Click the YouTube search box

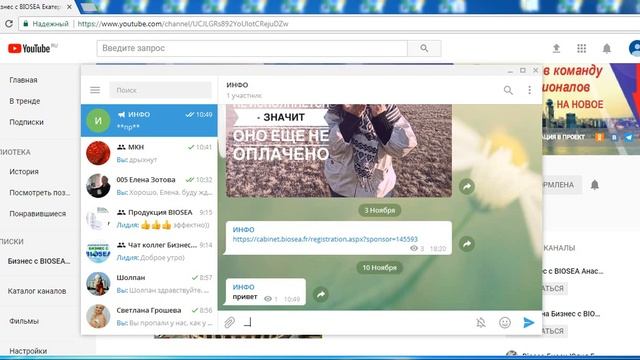[x=252, y=48]
